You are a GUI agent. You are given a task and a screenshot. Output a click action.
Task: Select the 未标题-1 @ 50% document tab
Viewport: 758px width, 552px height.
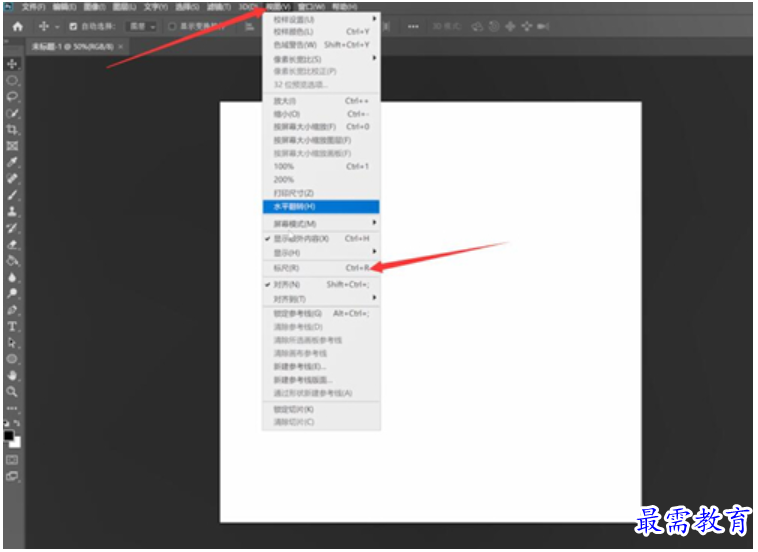pyautogui.click(x=73, y=47)
